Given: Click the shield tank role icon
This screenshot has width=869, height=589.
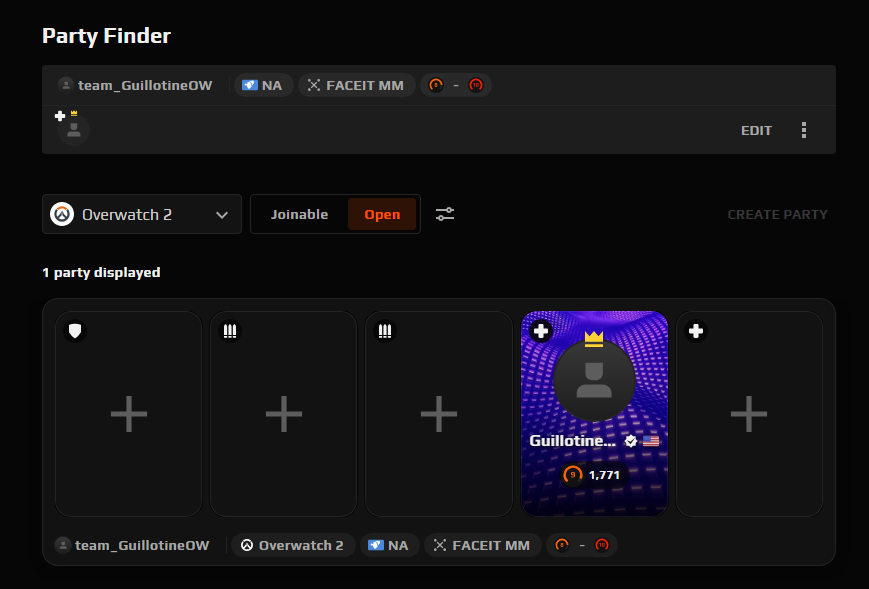Looking at the screenshot, I should point(75,331).
